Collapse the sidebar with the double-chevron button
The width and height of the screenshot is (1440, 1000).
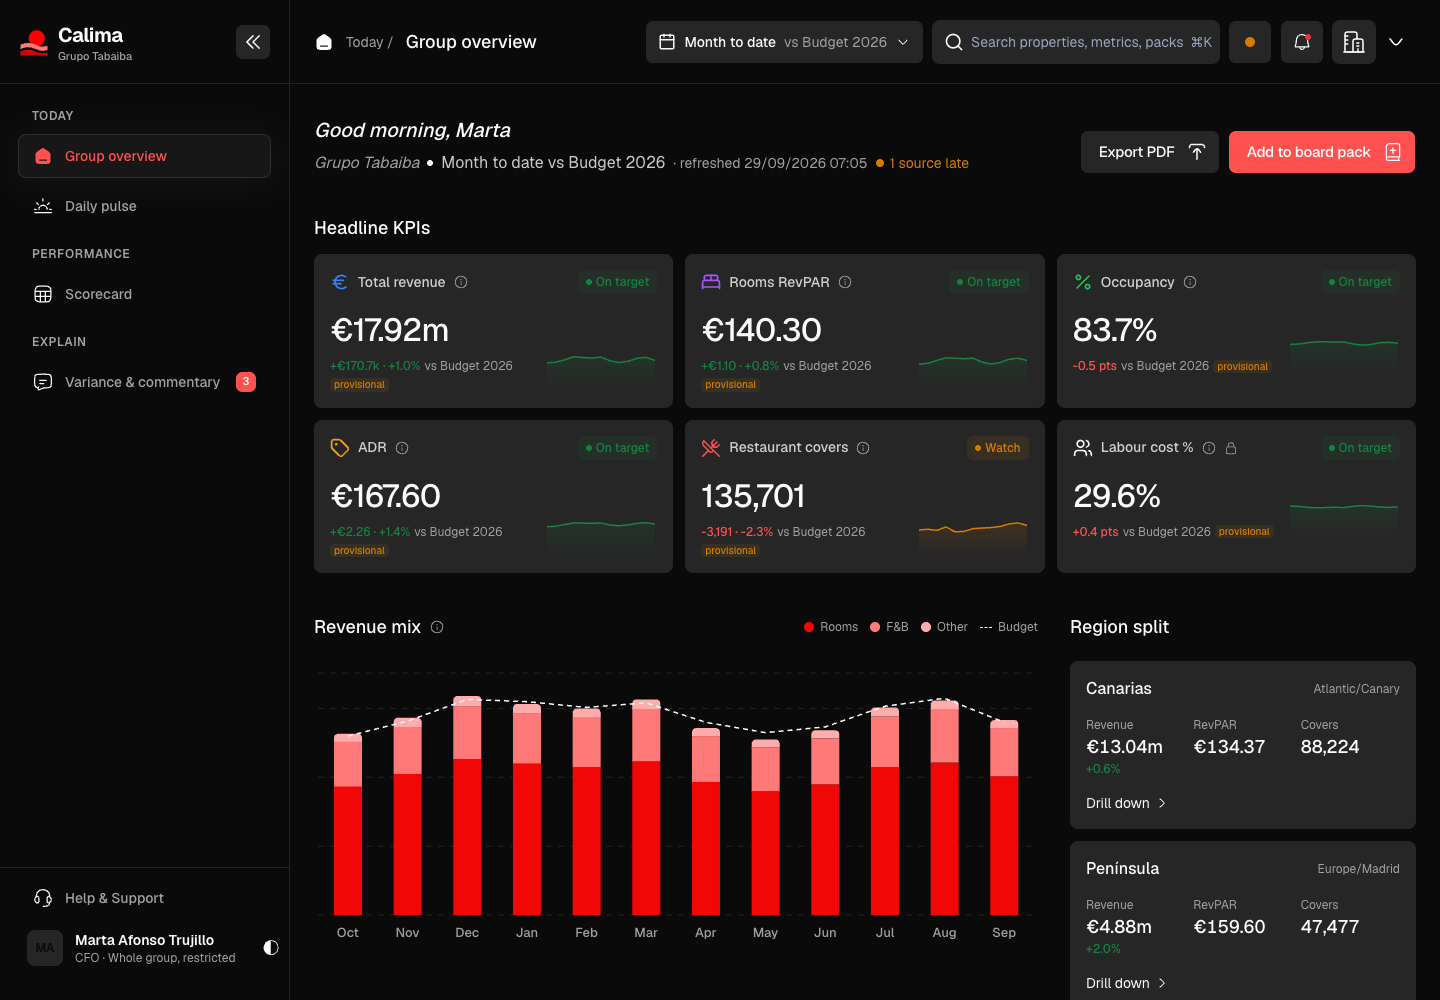[253, 42]
